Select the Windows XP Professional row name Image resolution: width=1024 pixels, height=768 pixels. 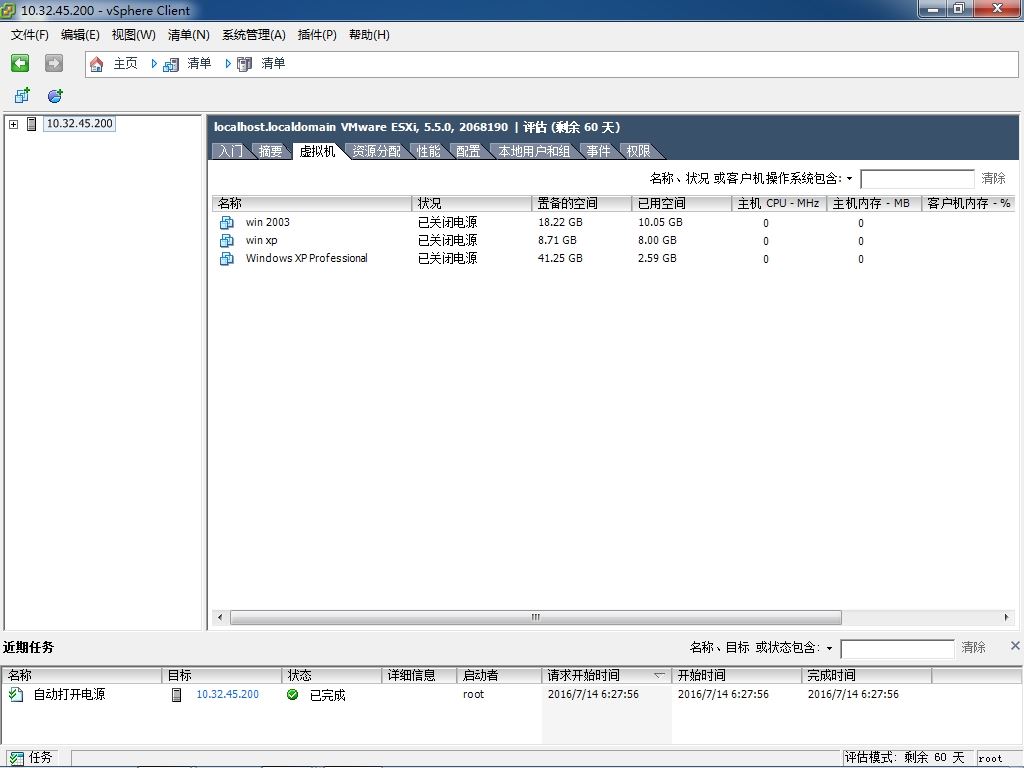(307, 259)
